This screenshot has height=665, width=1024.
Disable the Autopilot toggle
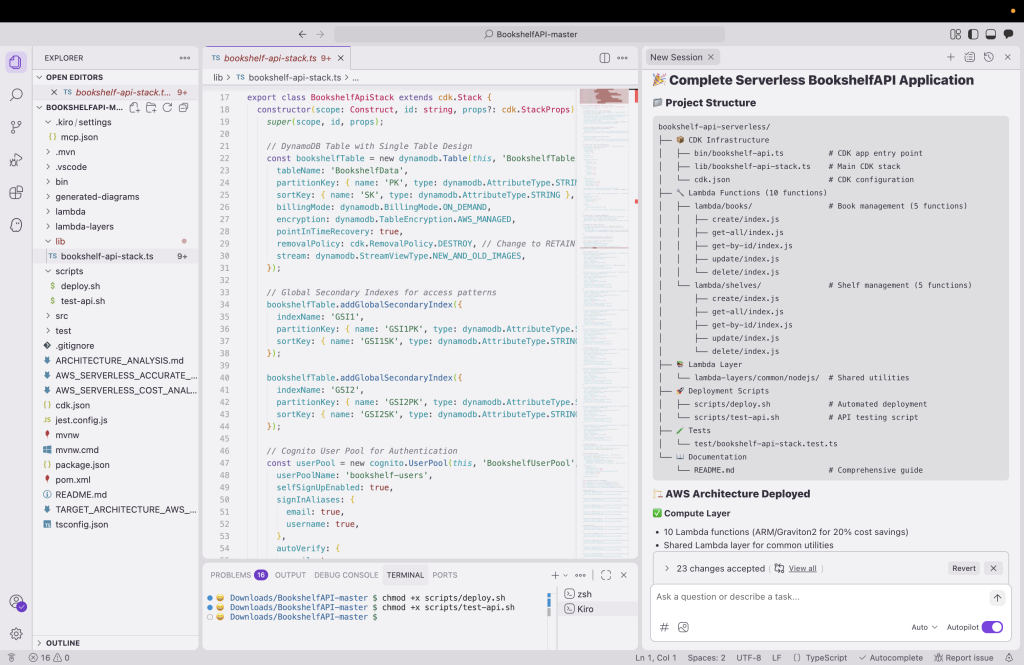click(993, 626)
